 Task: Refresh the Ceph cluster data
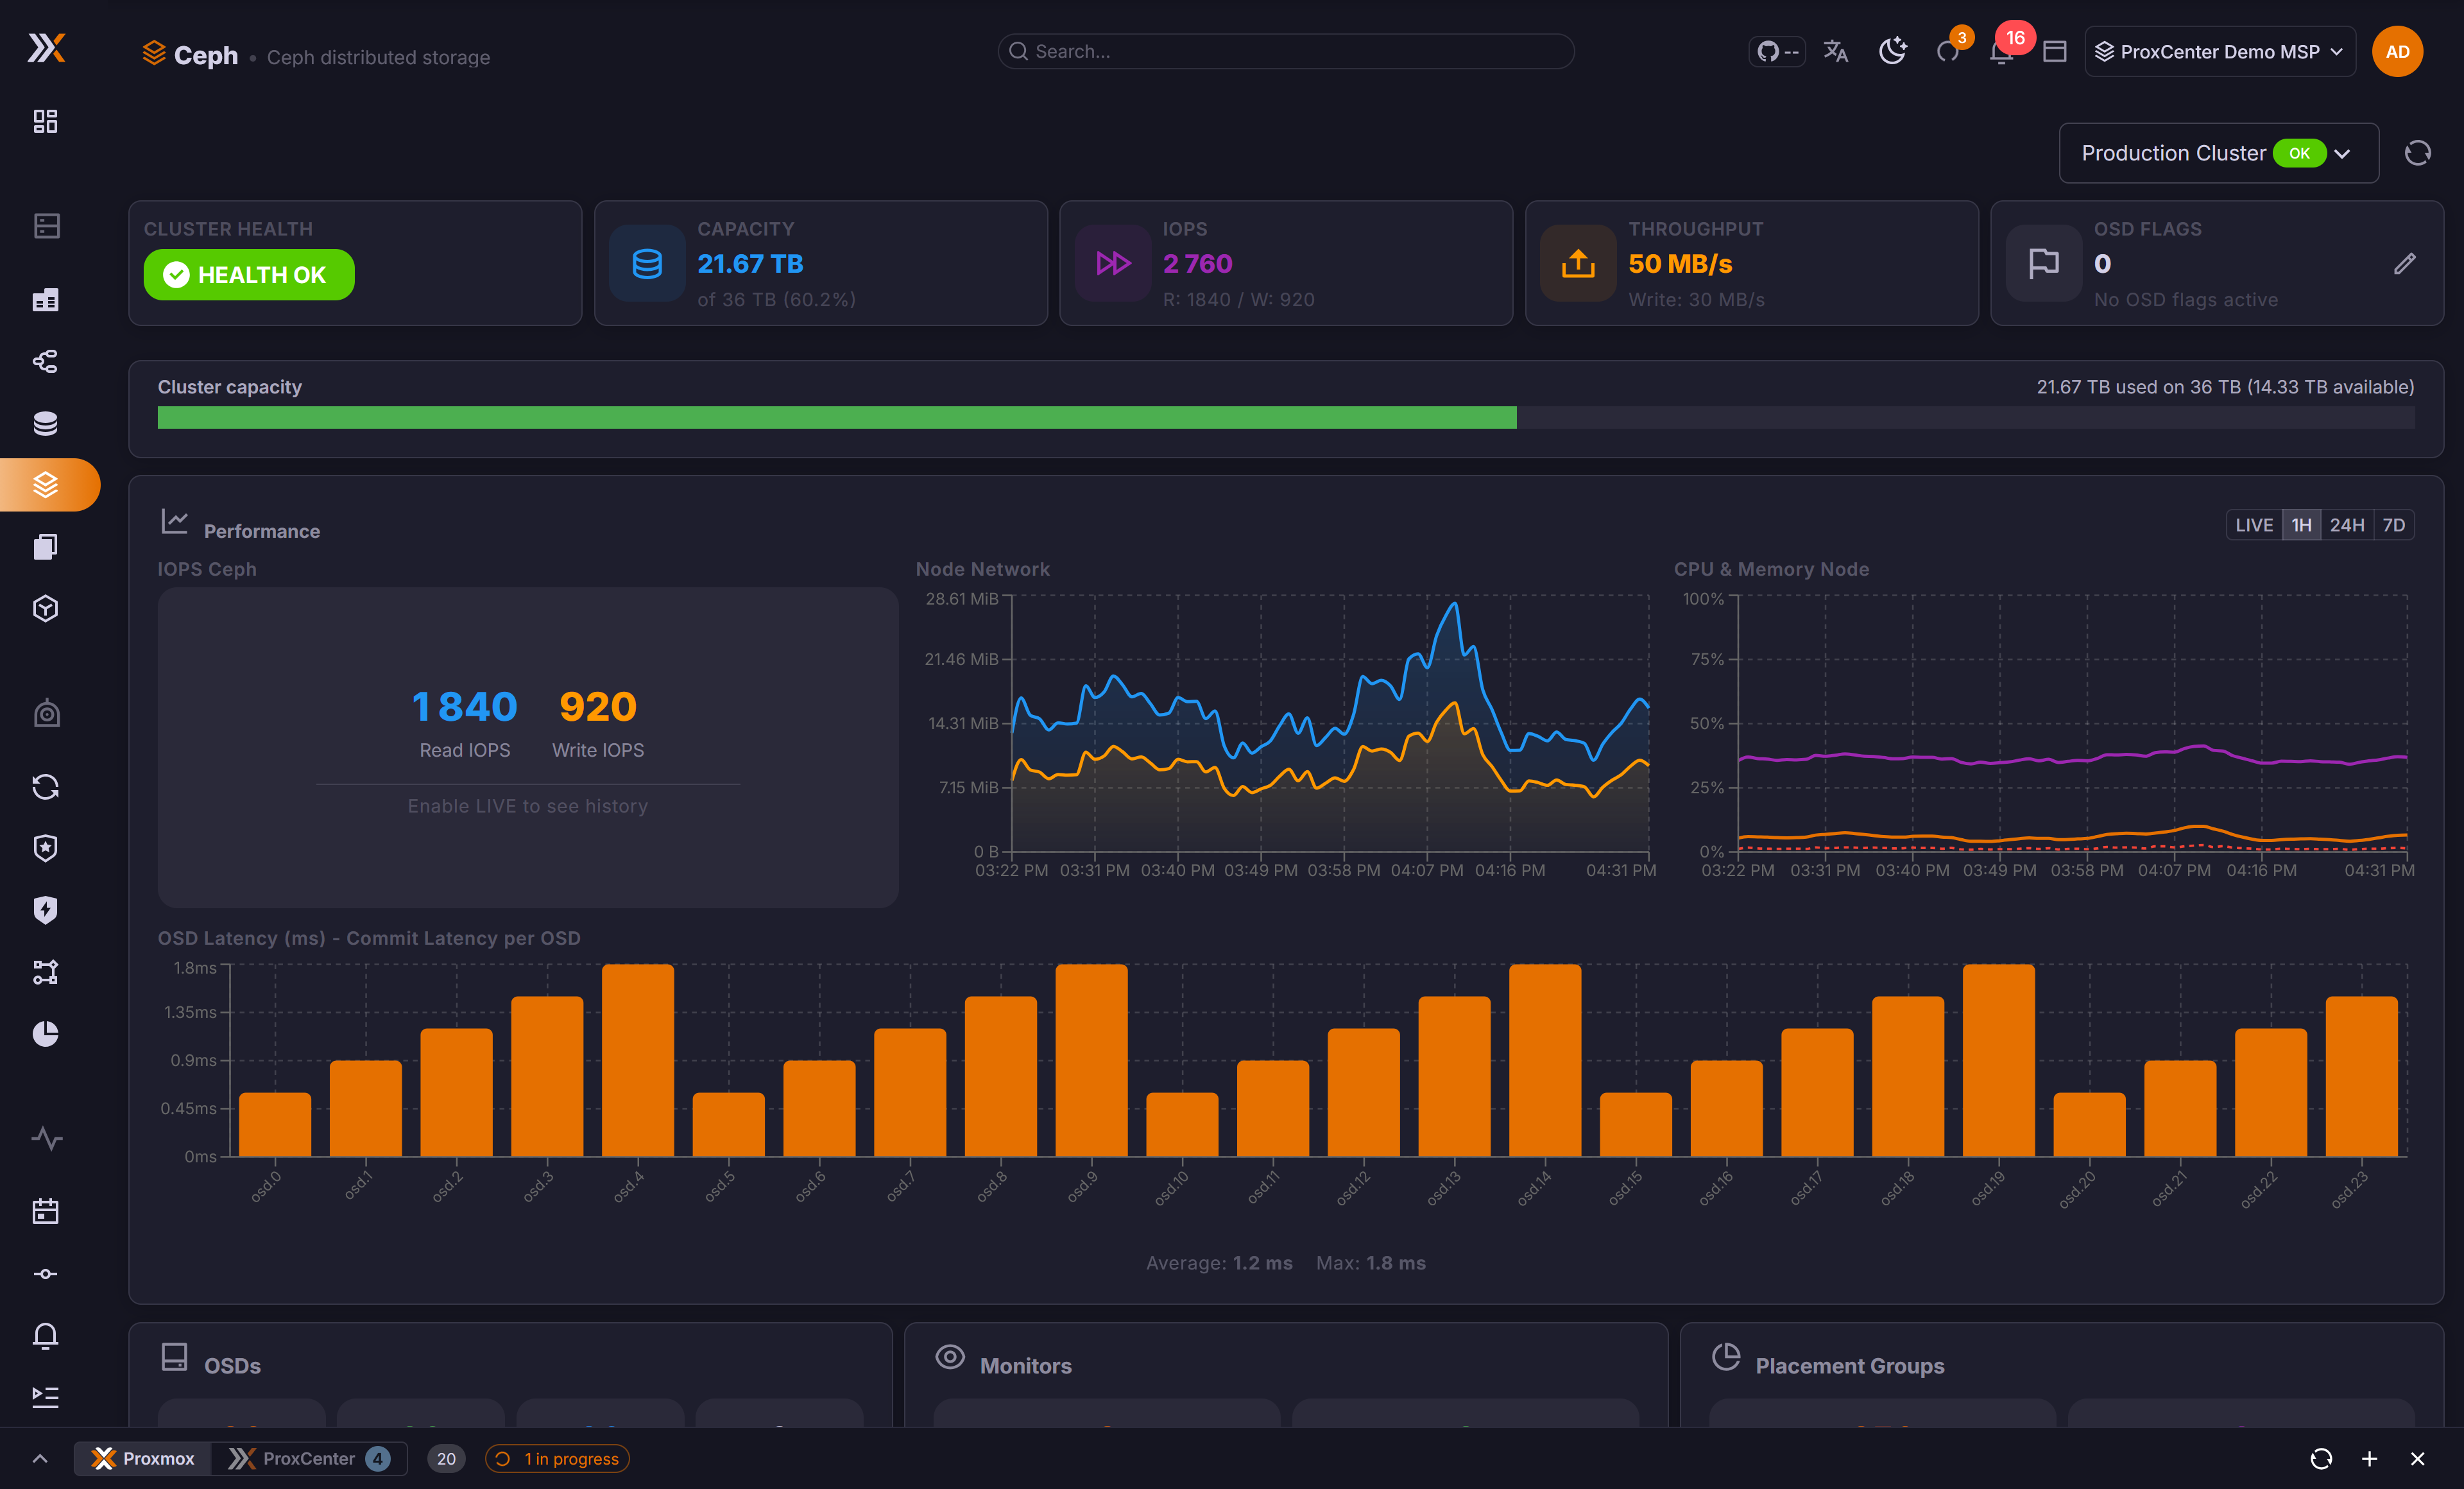click(x=2417, y=153)
